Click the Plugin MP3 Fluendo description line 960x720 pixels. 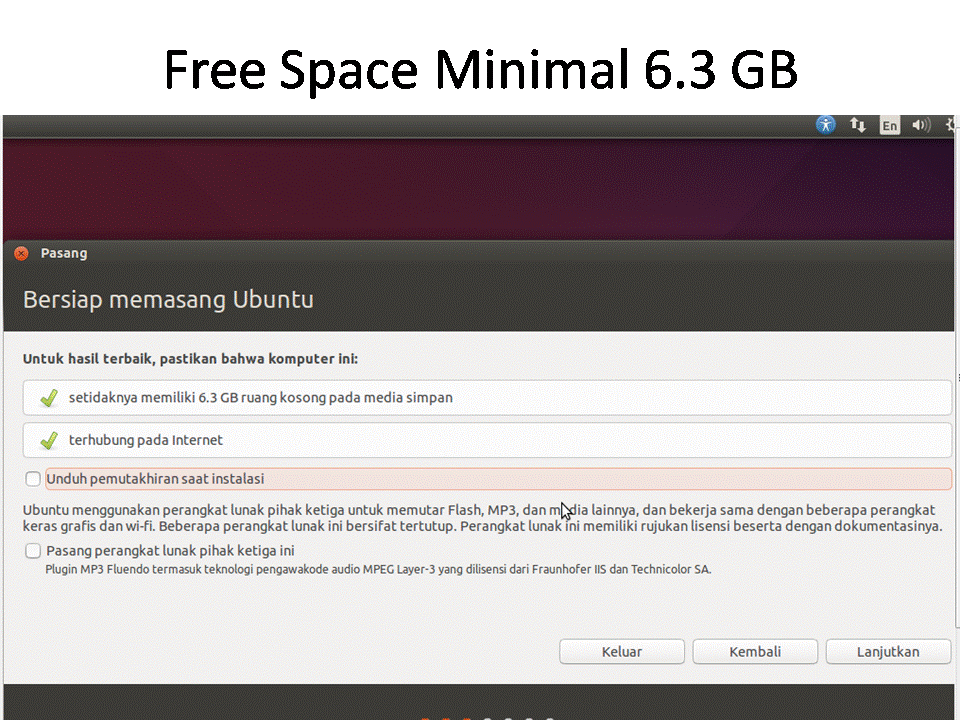378,569
